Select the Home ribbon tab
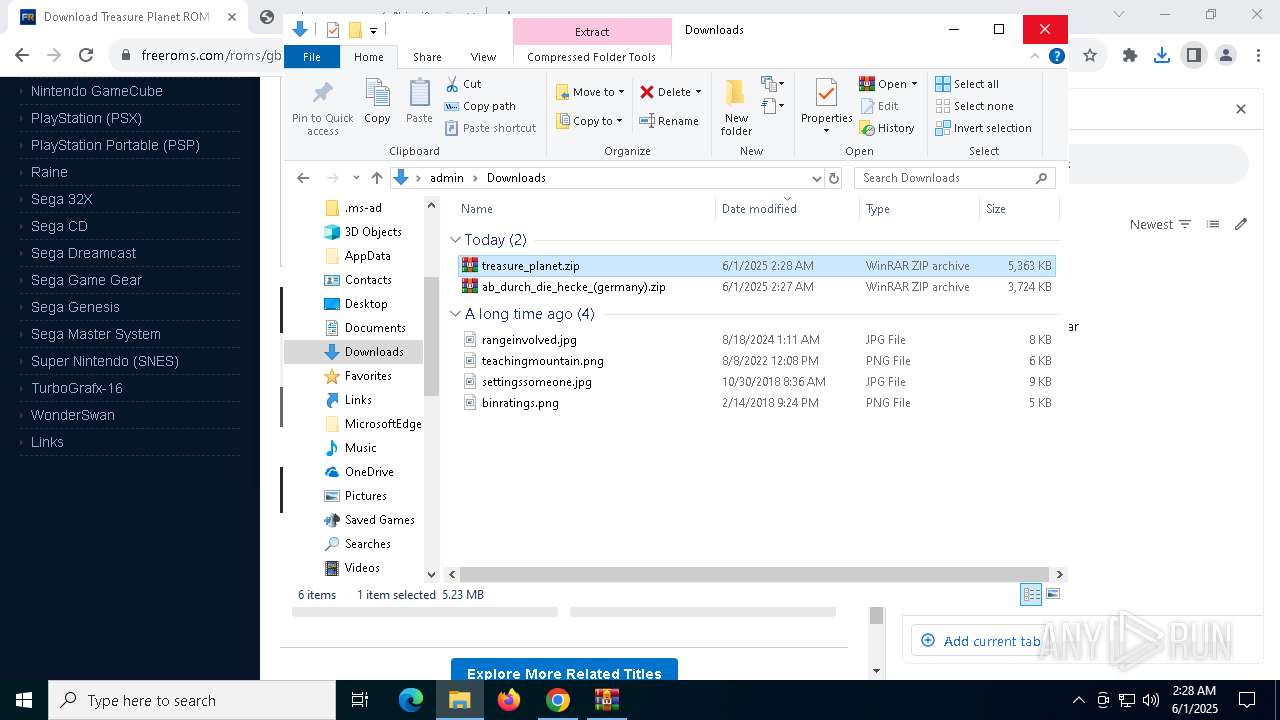This screenshot has height=720, width=1280. (368, 57)
